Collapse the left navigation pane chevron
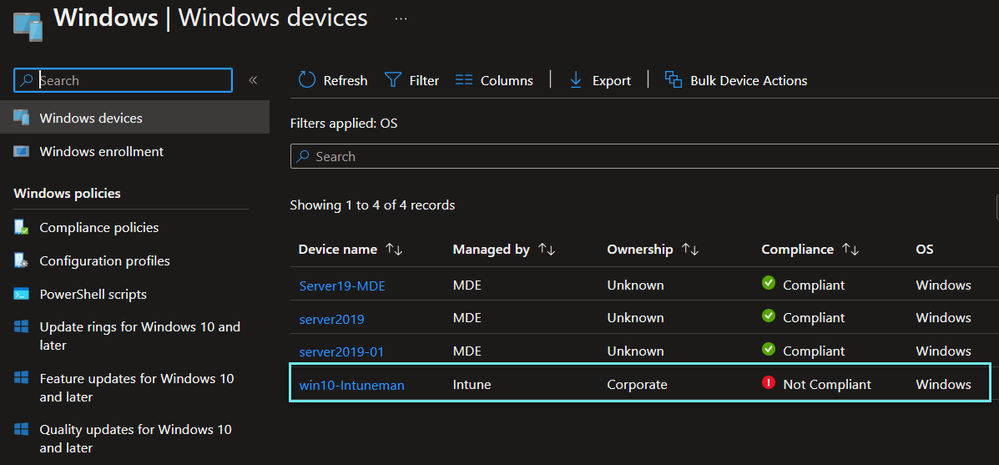Image resolution: width=999 pixels, height=465 pixels. 253,80
